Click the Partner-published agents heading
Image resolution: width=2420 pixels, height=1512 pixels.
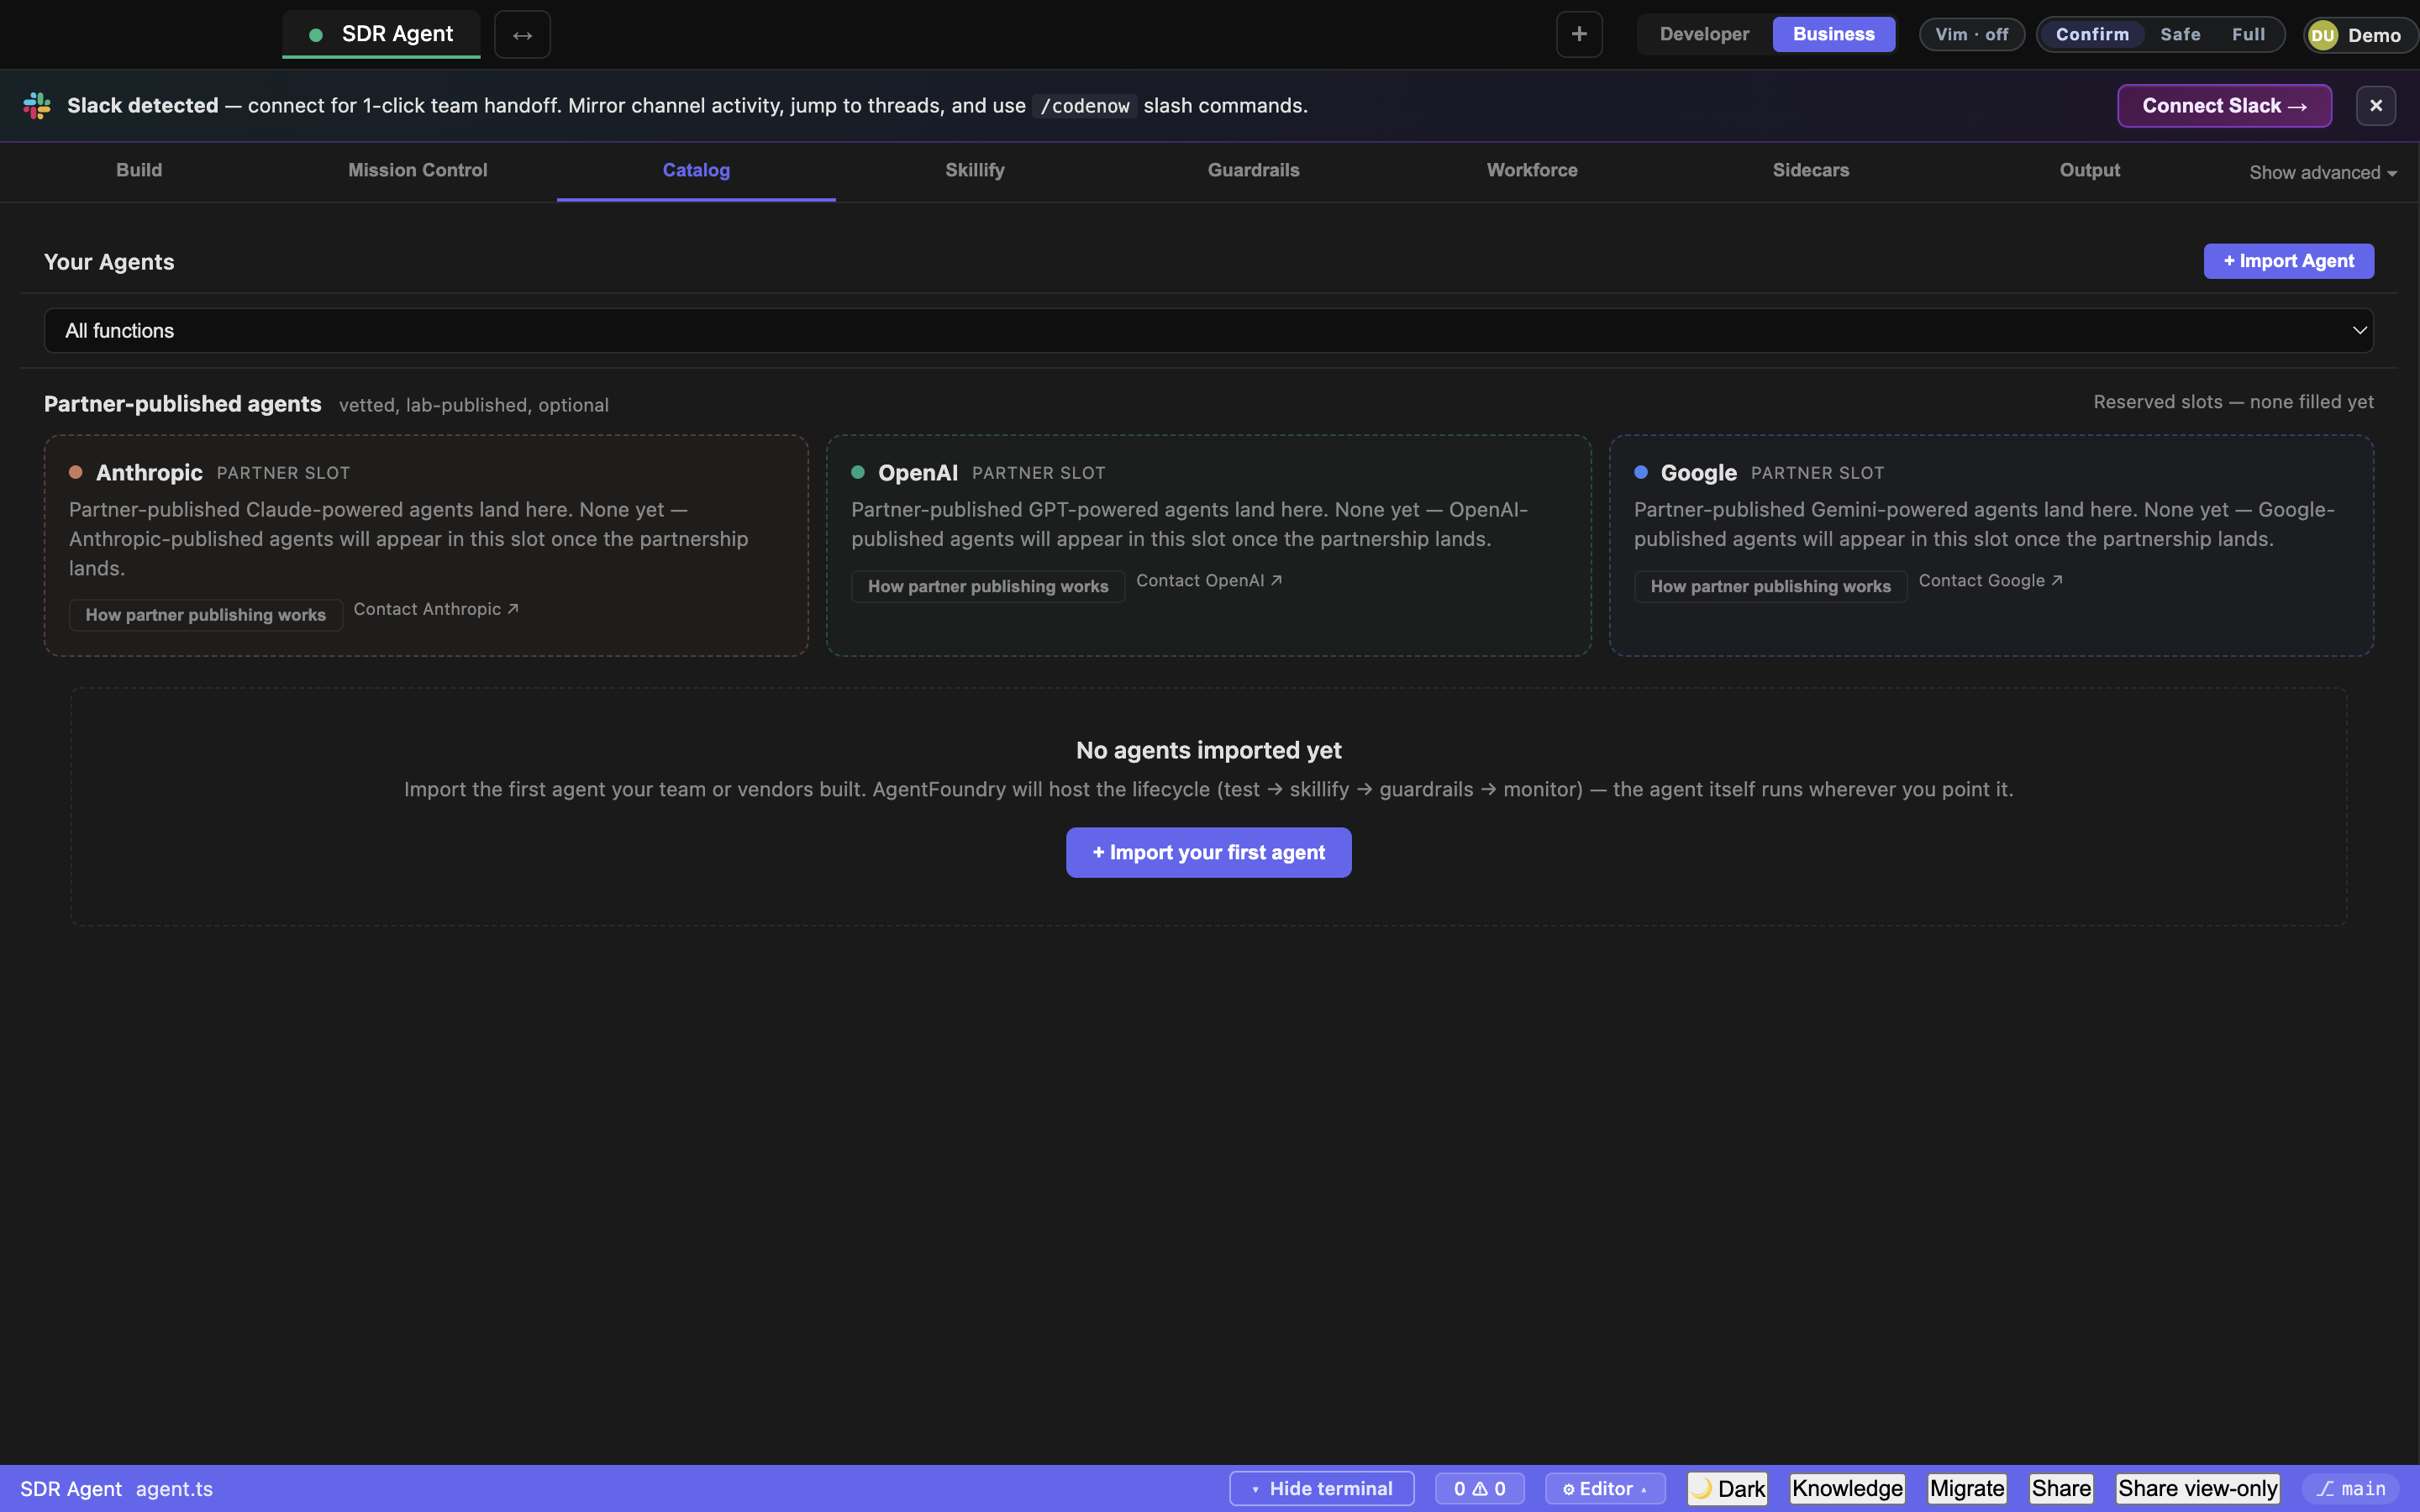(183, 404)
